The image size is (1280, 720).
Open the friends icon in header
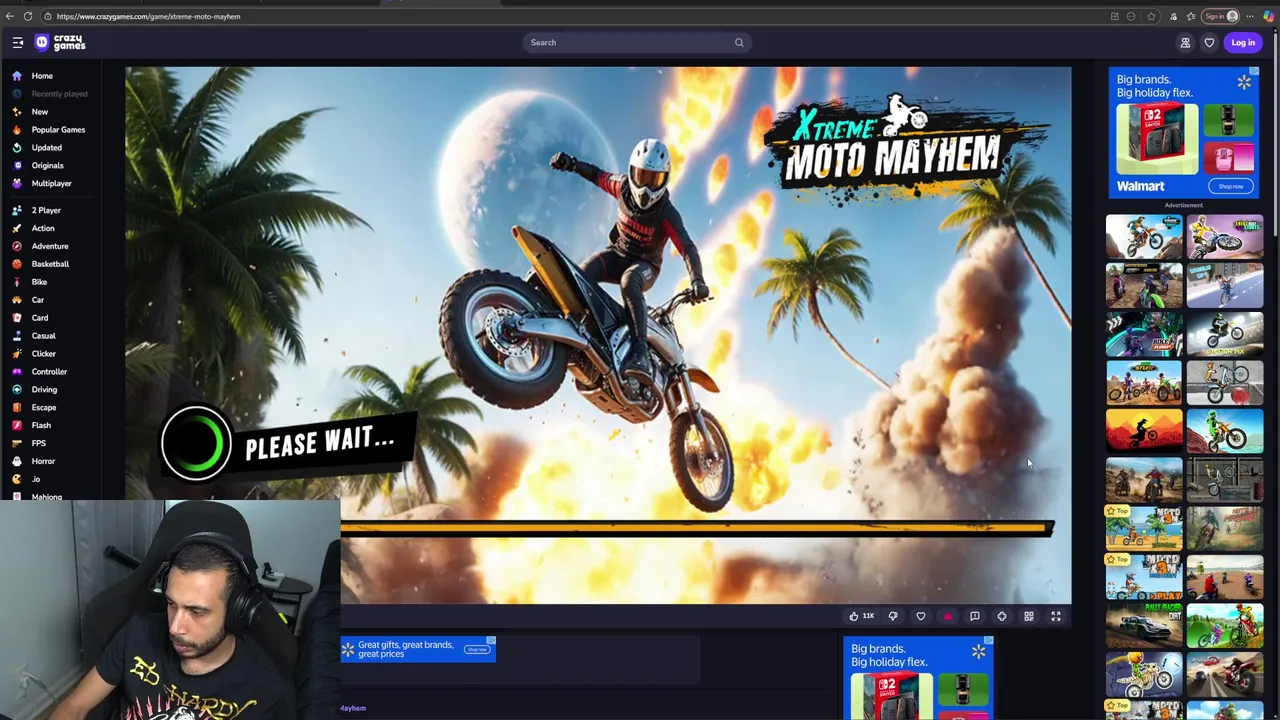pyautogui.click(x=1185, y=42)
